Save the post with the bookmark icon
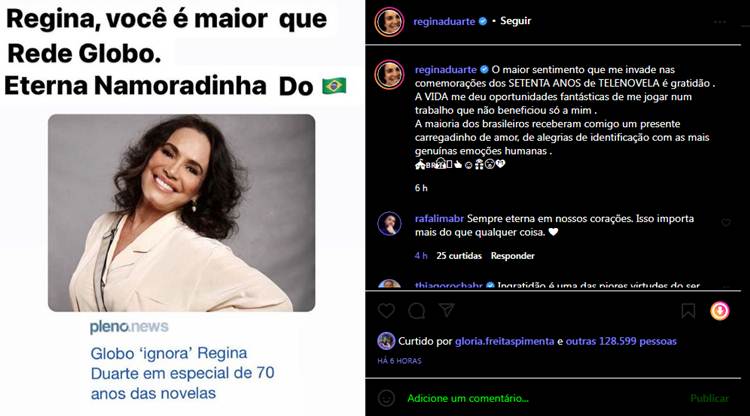Image resolution: width=750 pixels, height=416 pixels. (x=688, y=311)
